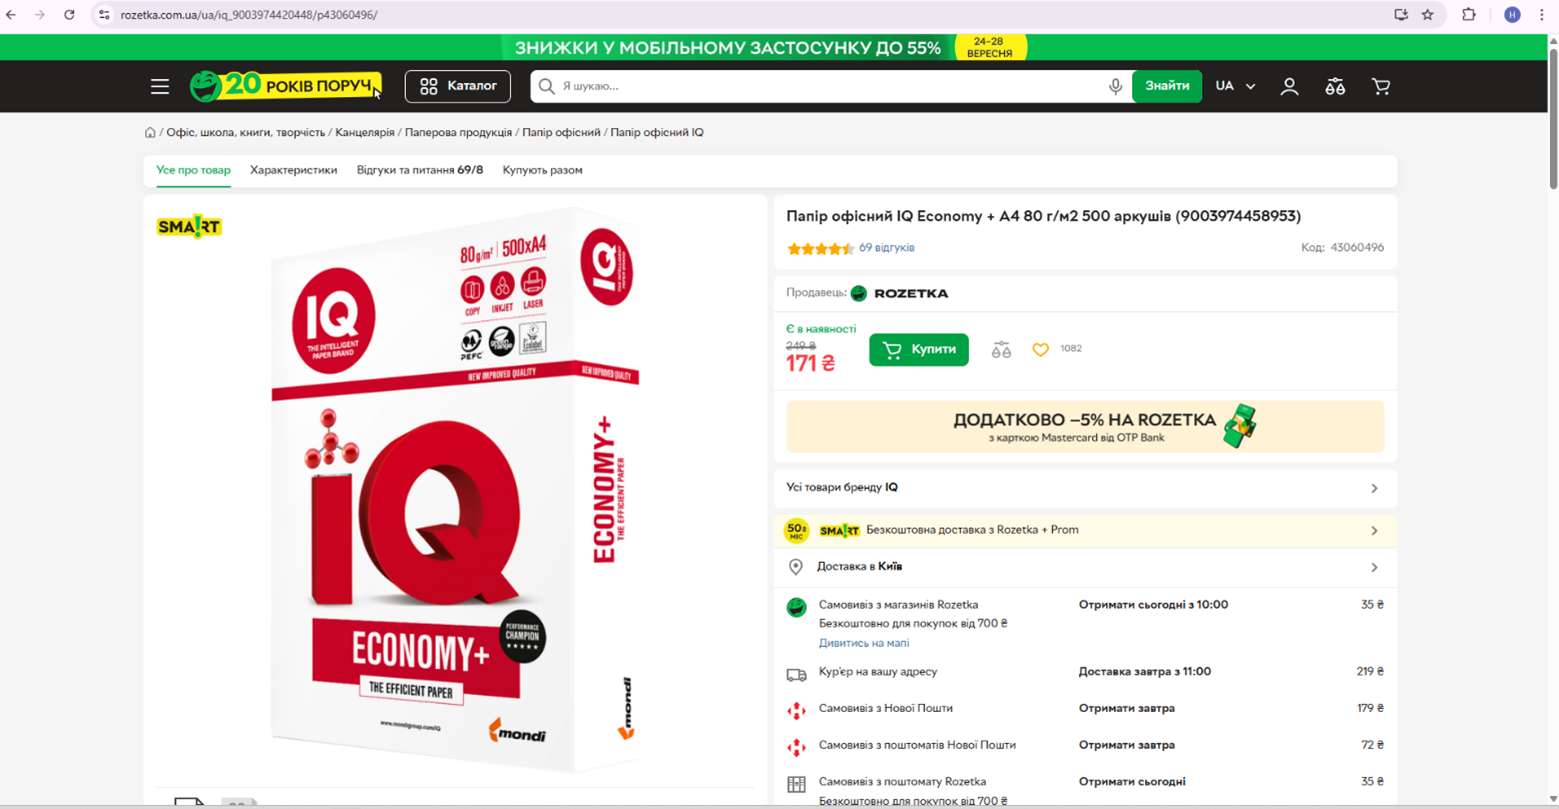Open the shopping cart icon
Image resolution: width=1559 pixels, height=809 pixels.
pos(1381,87)
